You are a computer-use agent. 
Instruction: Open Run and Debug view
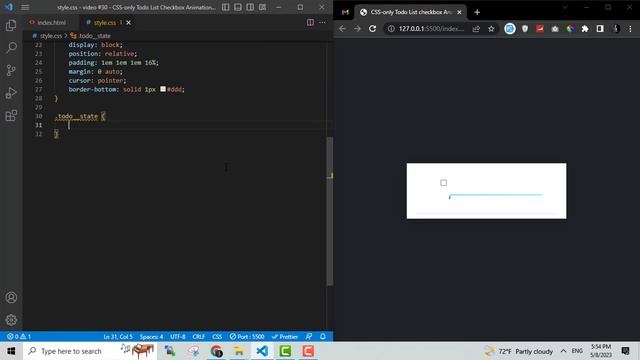click(11, 93)
